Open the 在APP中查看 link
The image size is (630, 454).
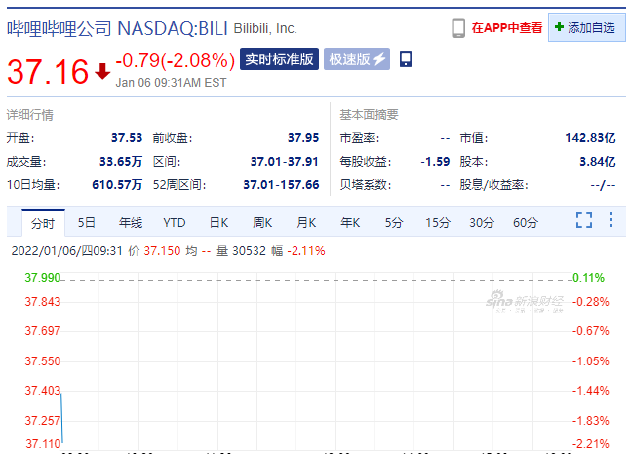click(x=507, y=28)
